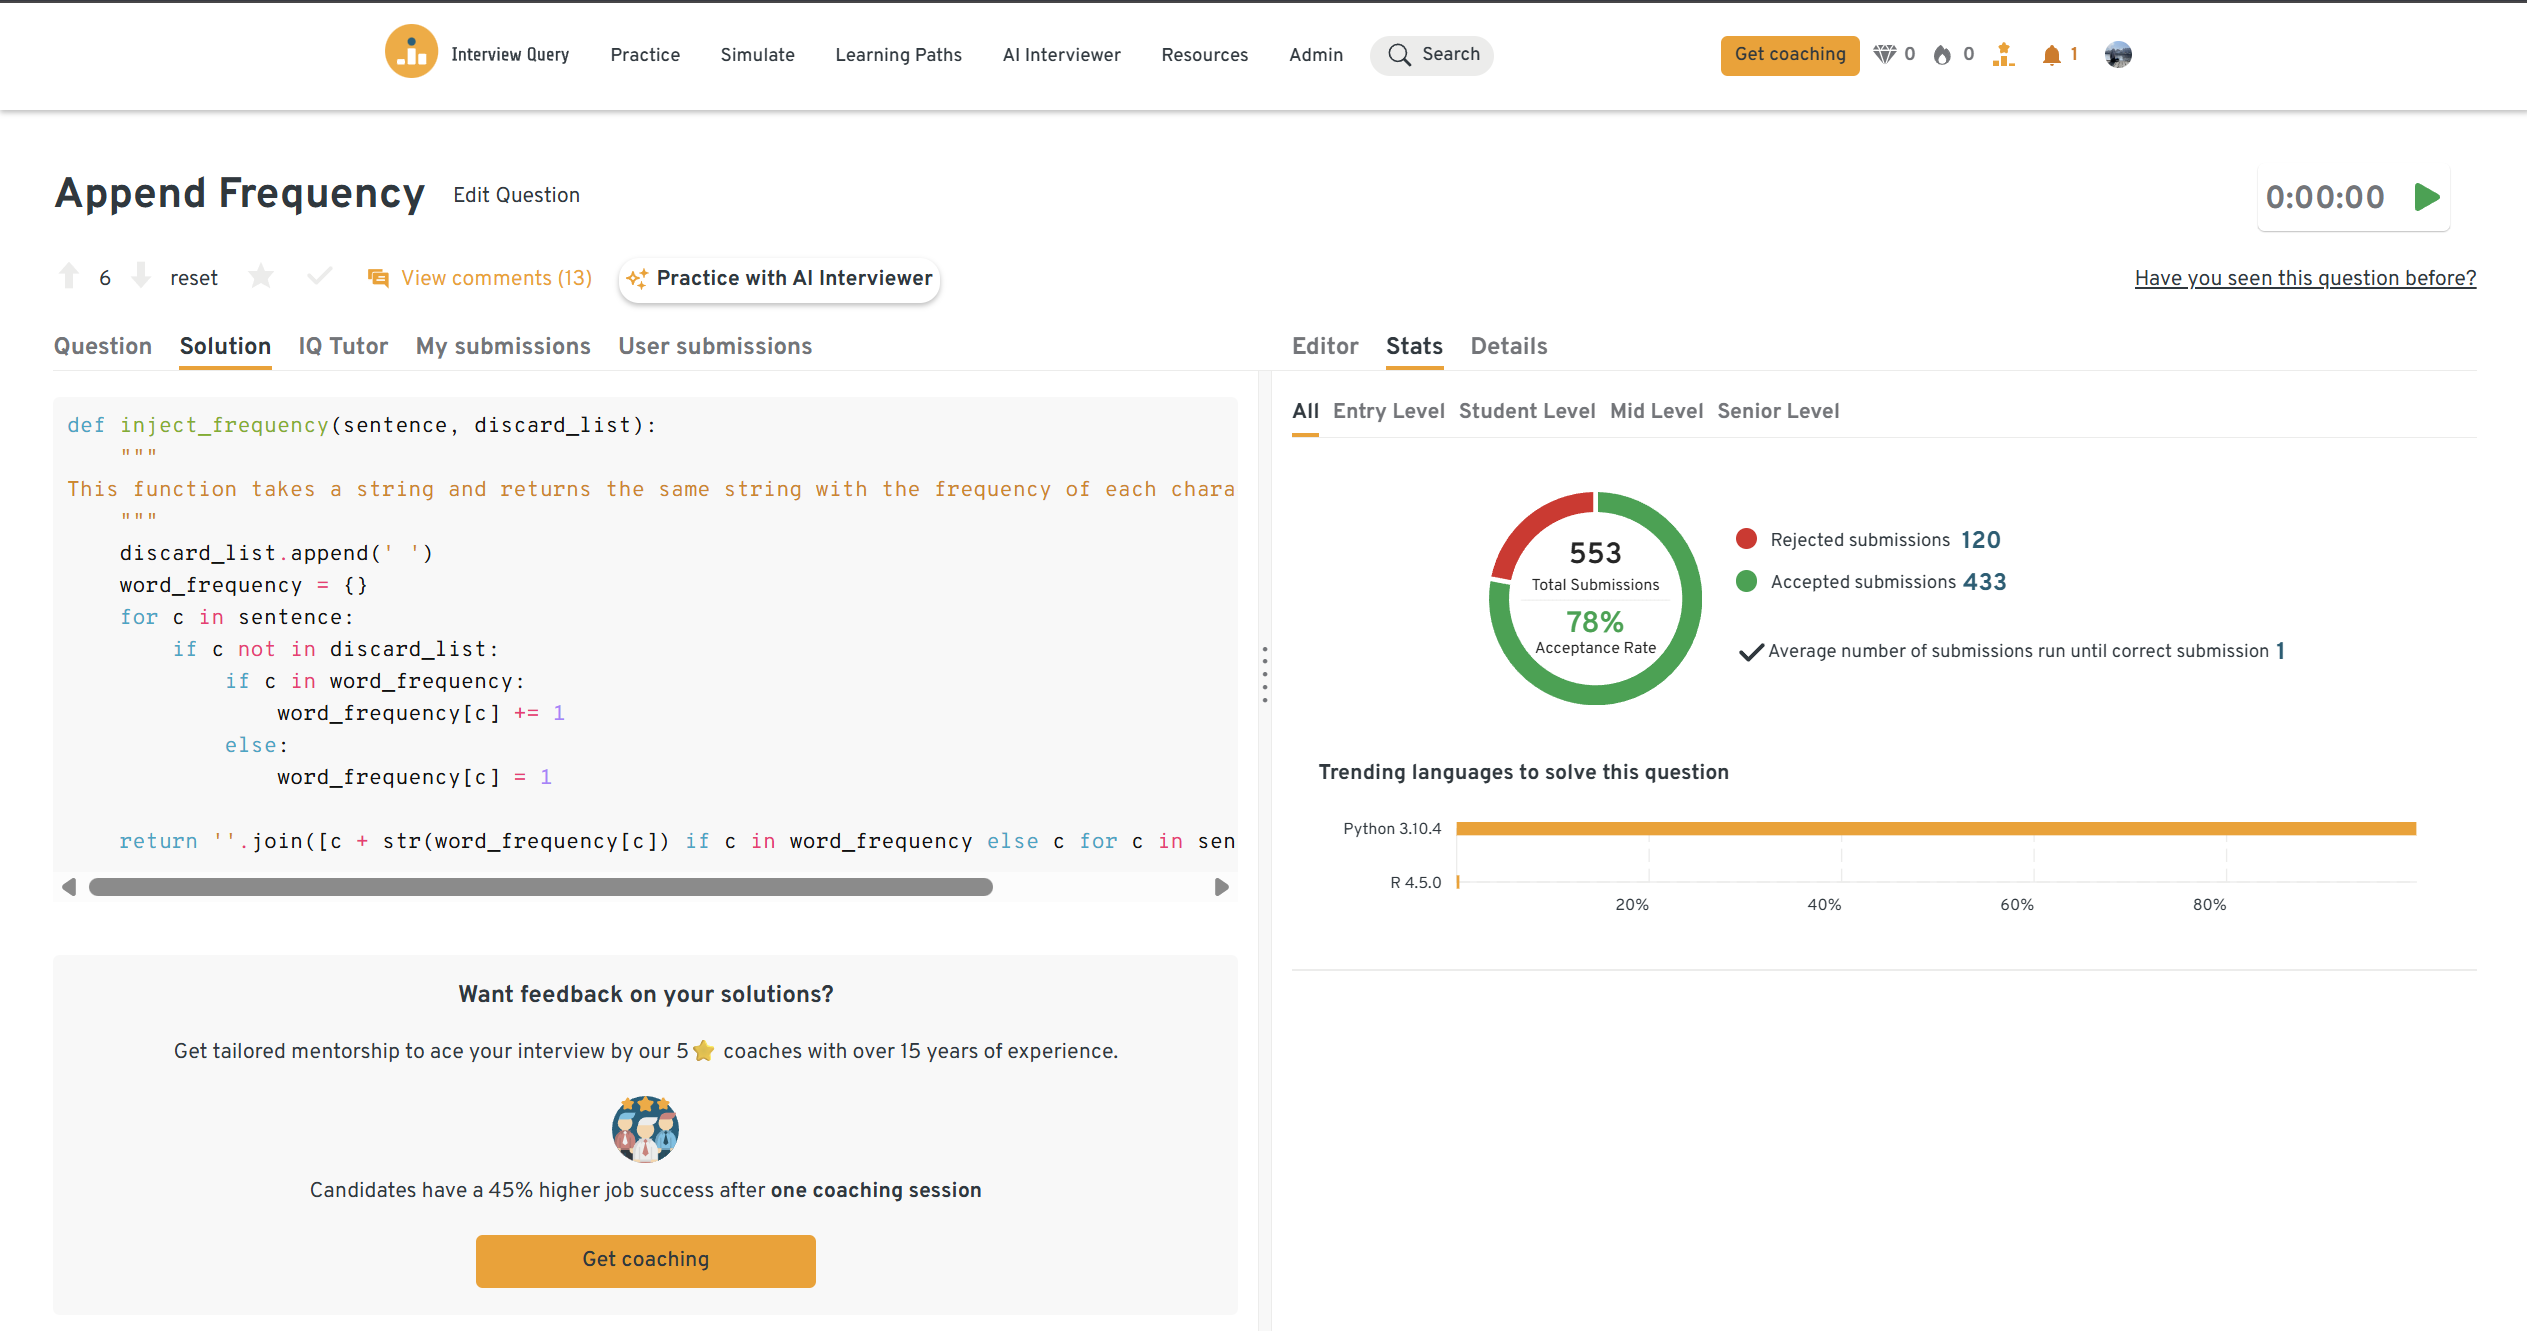This screenshot has width=2527, height=1331.
Task: Click the panel divider drag handle
Action: click(1265, 674)
